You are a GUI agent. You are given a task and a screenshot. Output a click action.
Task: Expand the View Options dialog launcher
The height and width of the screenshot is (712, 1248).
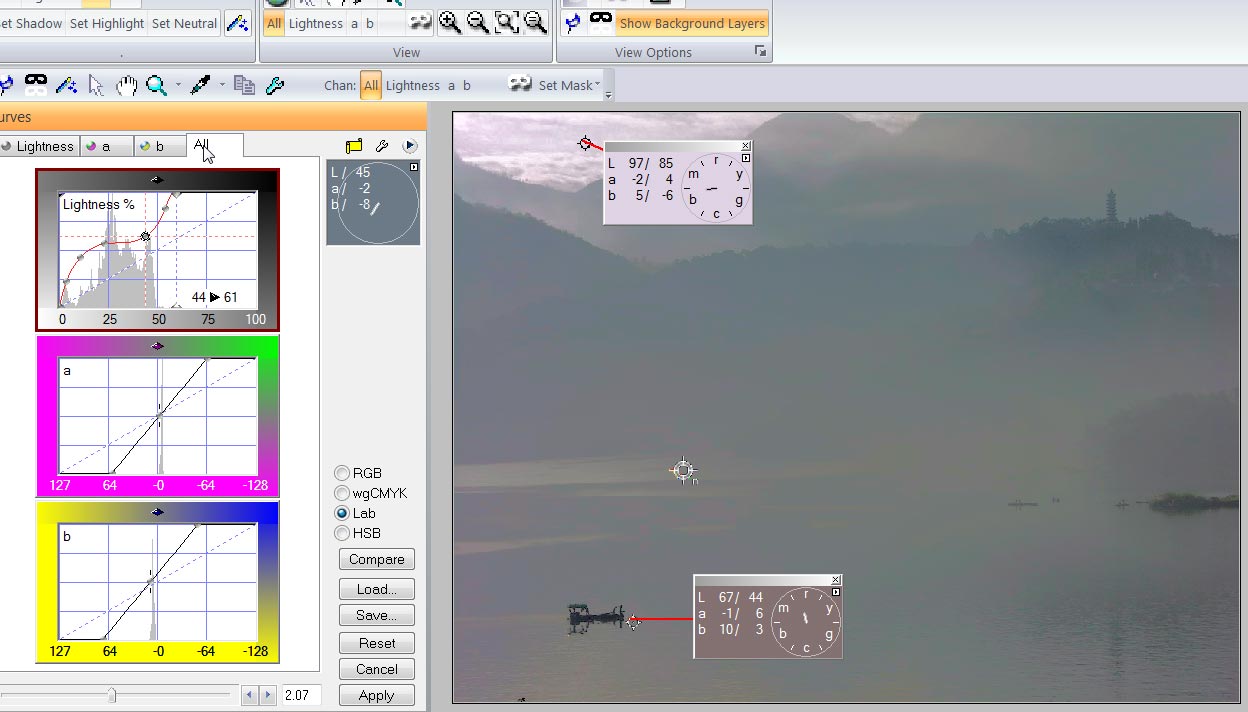[760, 52]
